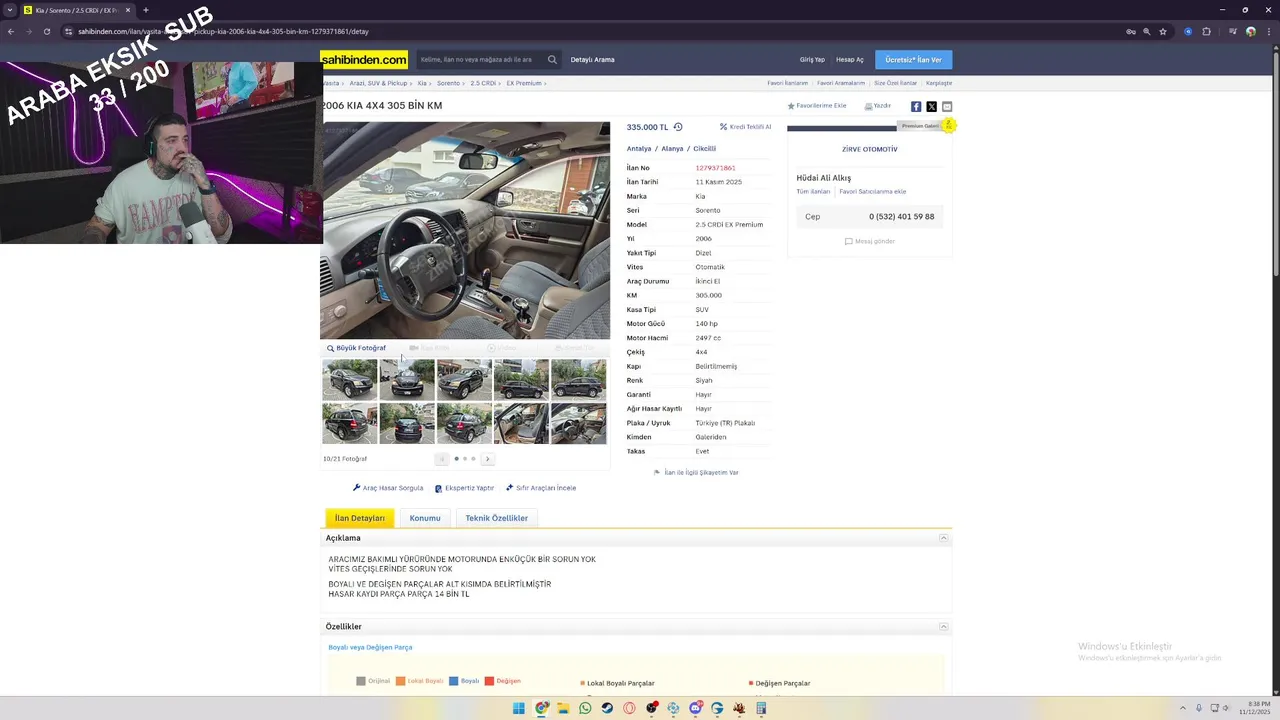Click Sıfır Araçları İncele link
Viewport: 1280px width, 720px height.
(541, 488)
